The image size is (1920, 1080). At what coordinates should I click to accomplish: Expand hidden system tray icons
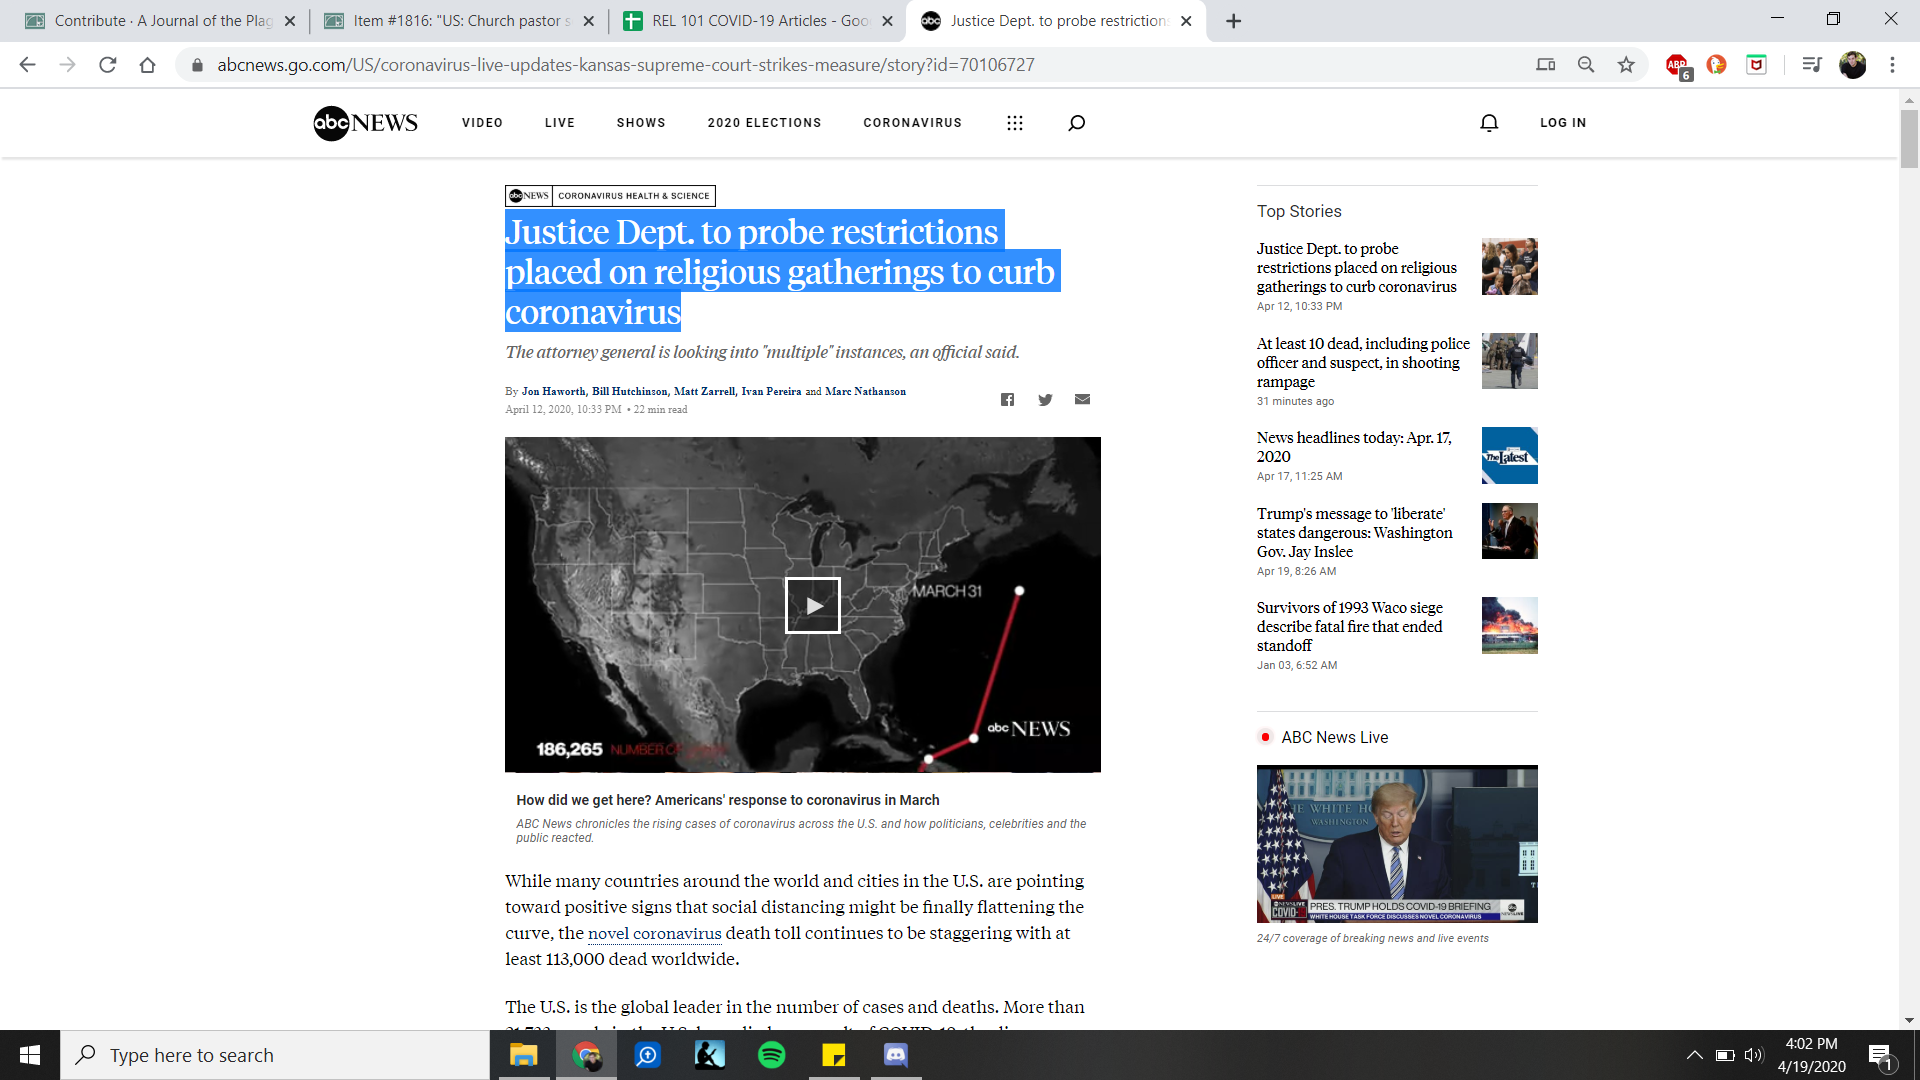[x=1694, y=1055]
